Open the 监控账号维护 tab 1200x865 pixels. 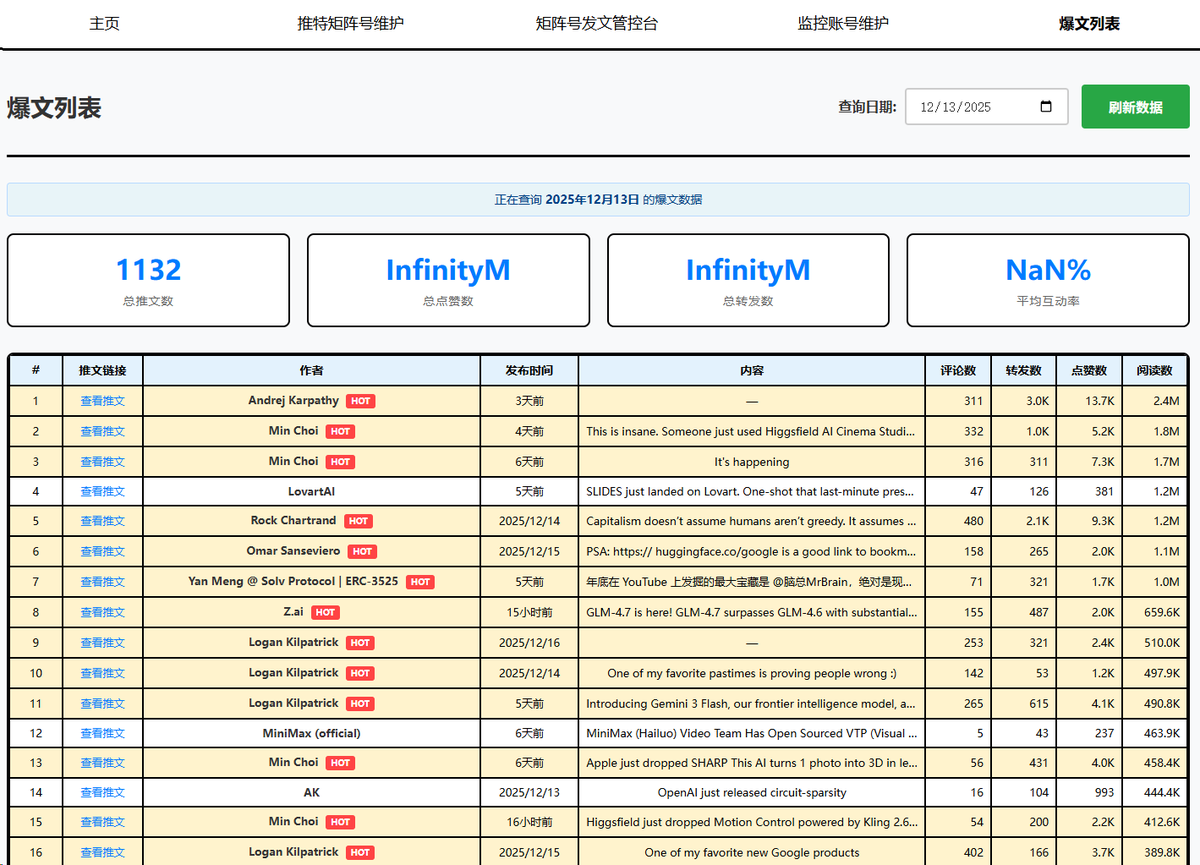(x=843, y=23)
